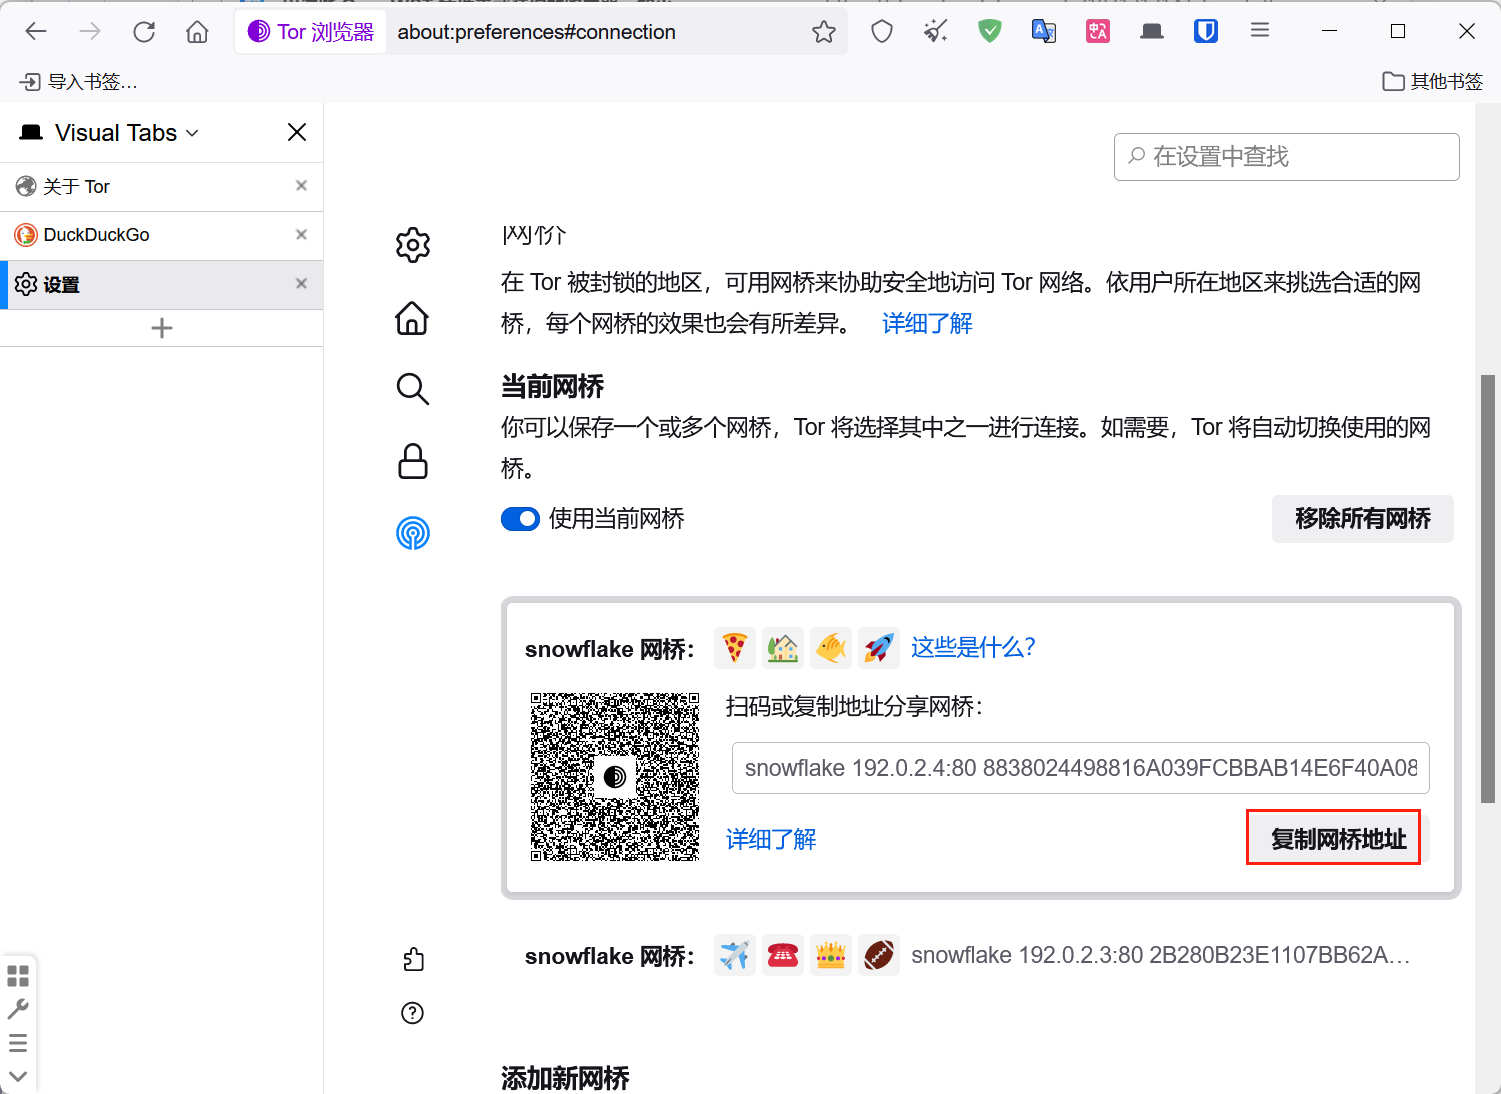This screenshot has height=1094, width=1501.
Task: Open the application hamburger menu
Action: point(1260,31)
